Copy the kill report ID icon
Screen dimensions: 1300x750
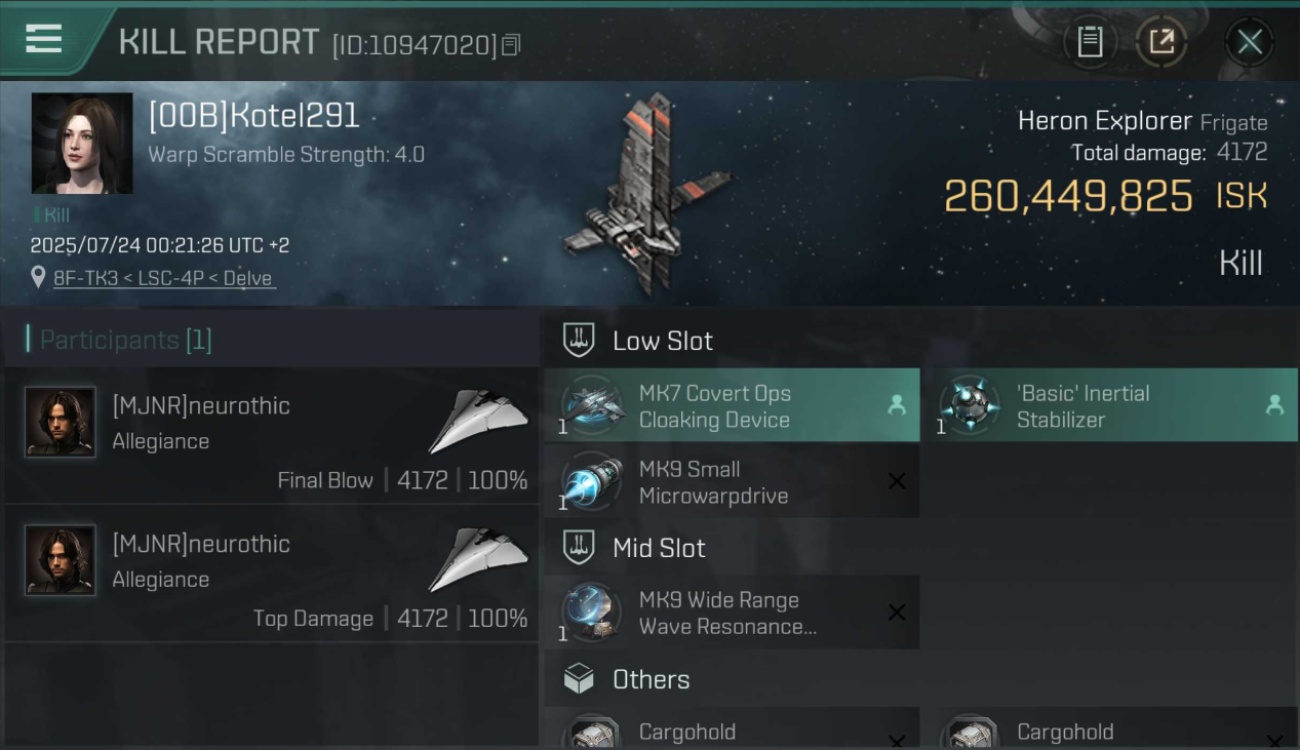(511, 45)
